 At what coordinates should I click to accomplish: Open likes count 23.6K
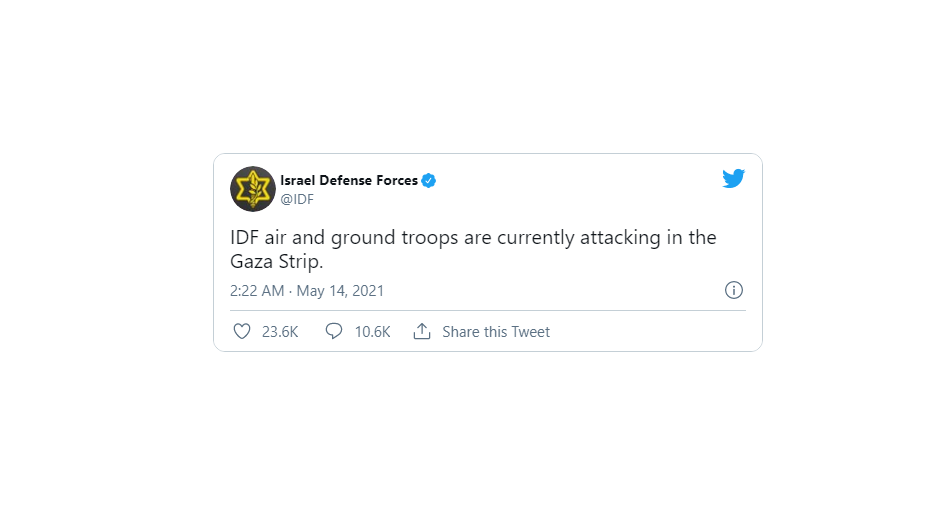[x=280, y=332]
